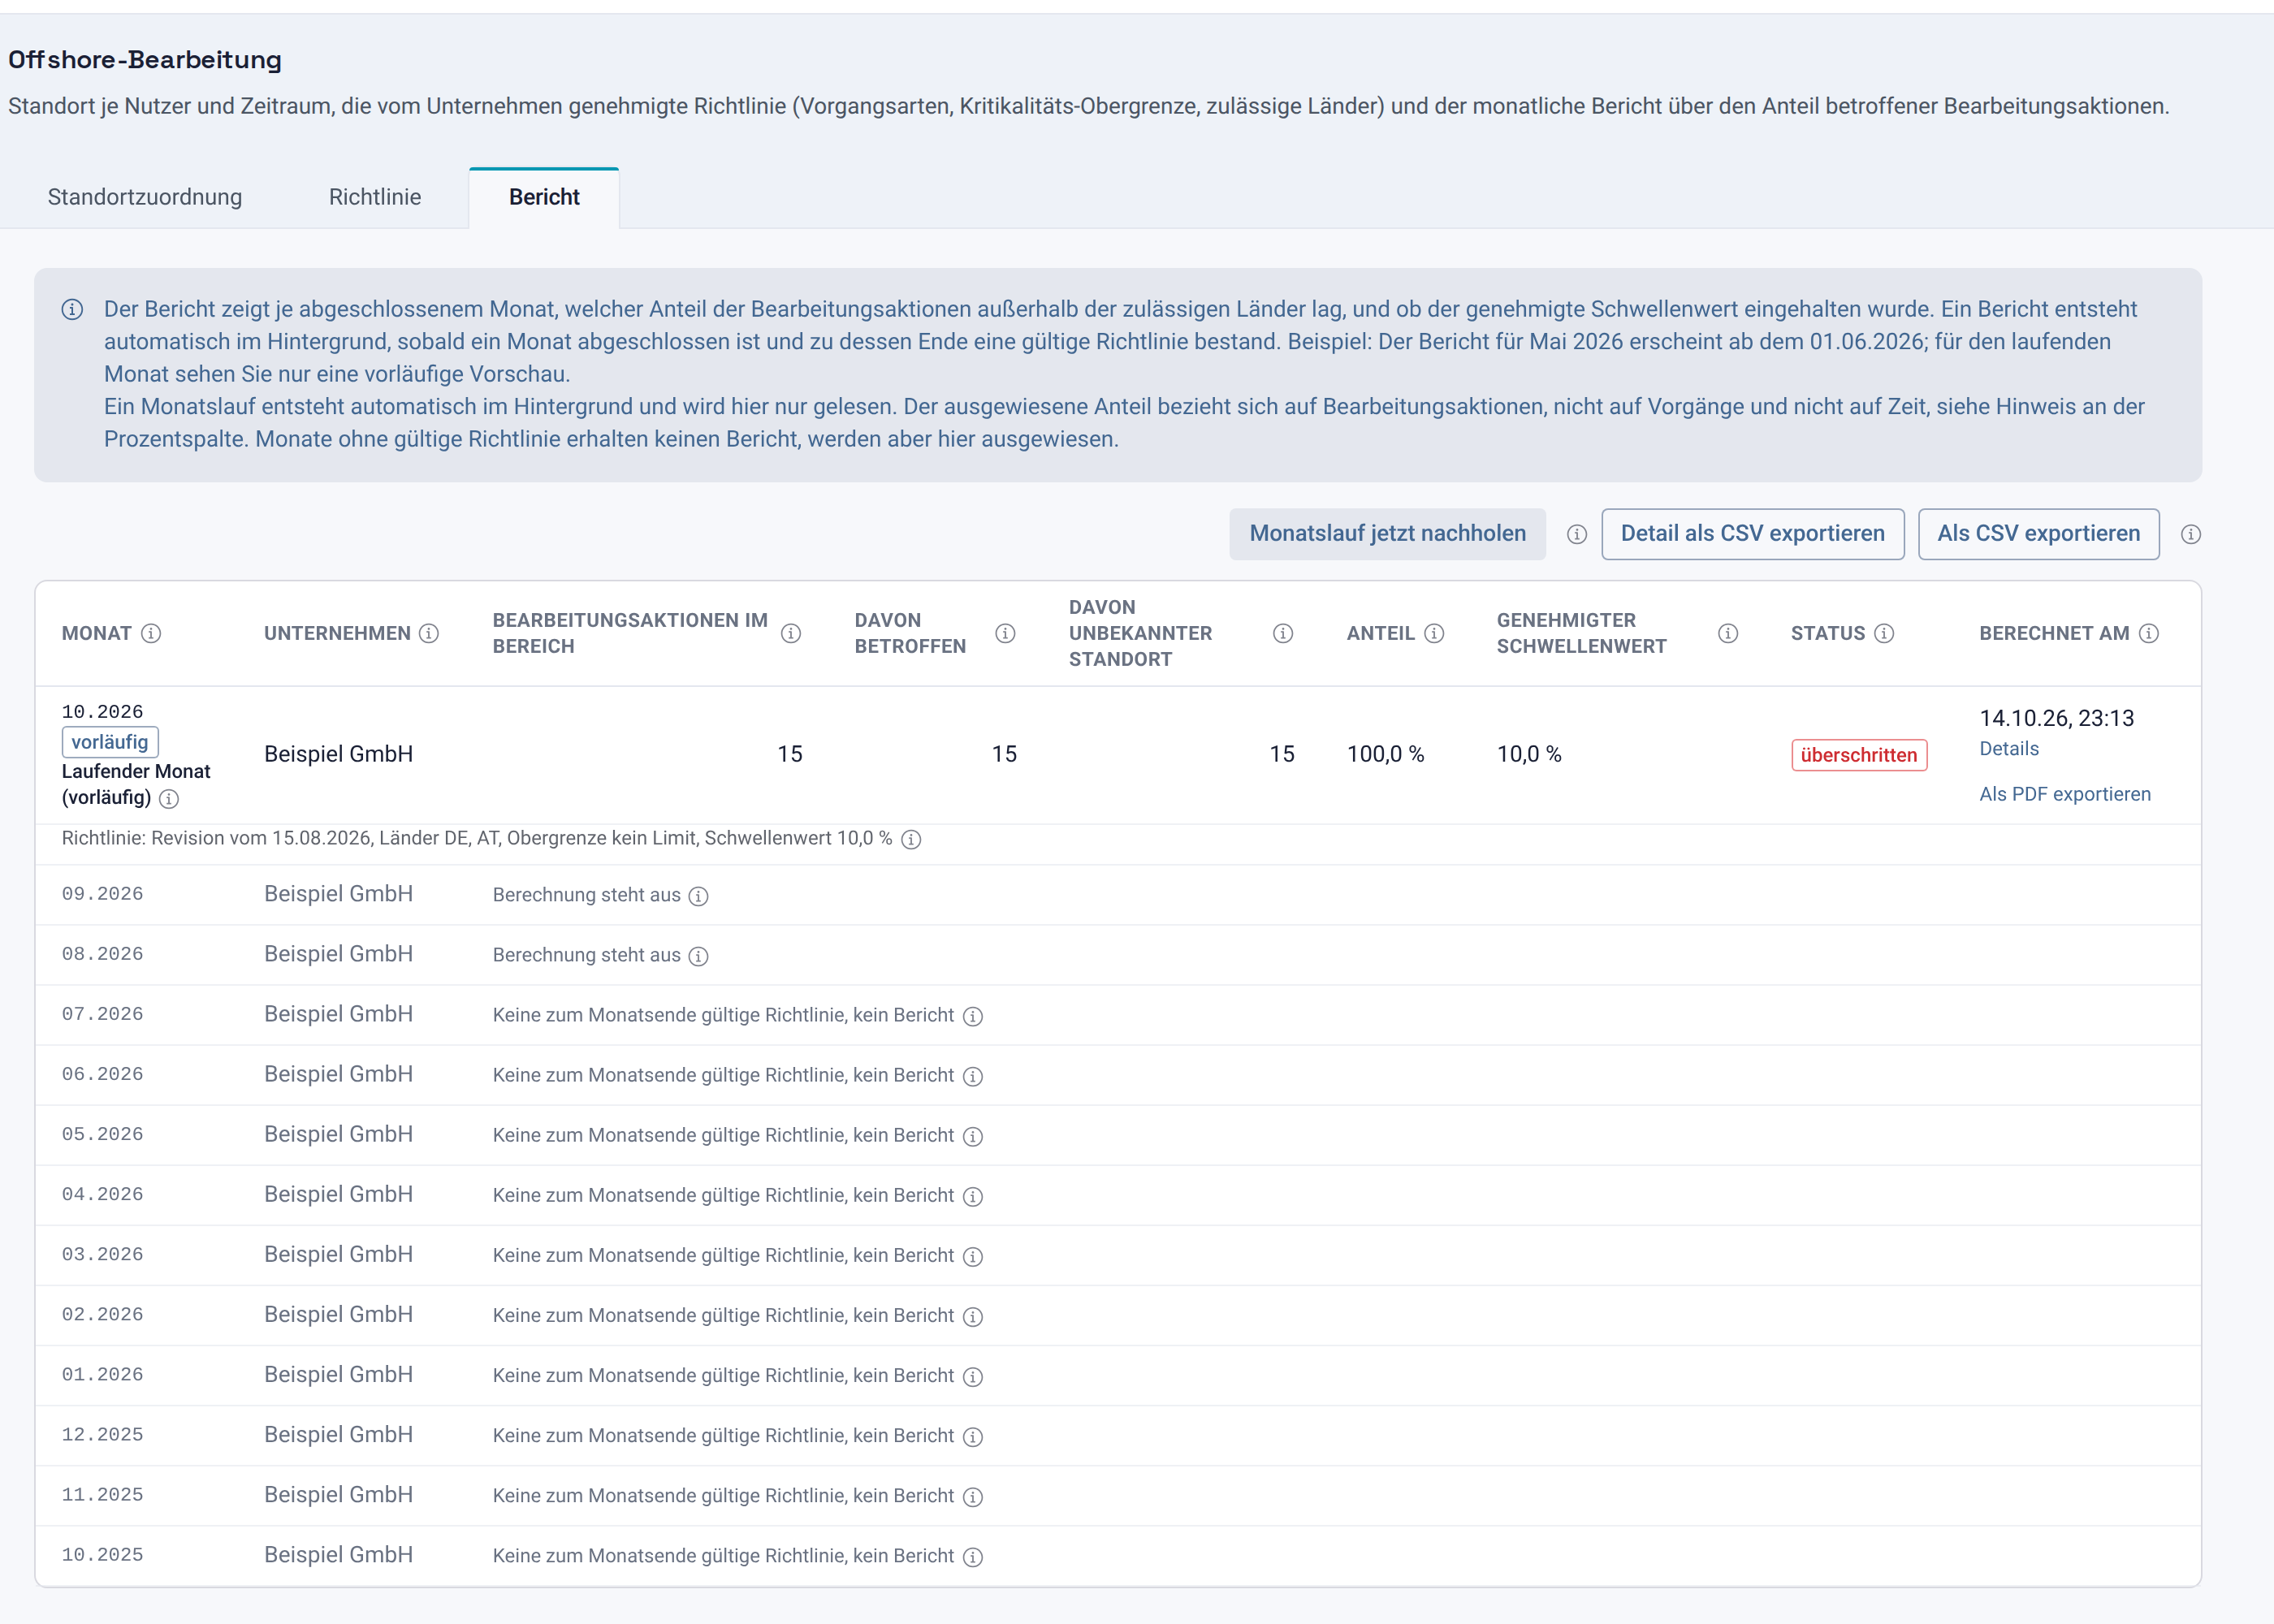Click the red überschritten status badge
The height and width of the screenshot is (1624, 2274).
[1858, 755]
